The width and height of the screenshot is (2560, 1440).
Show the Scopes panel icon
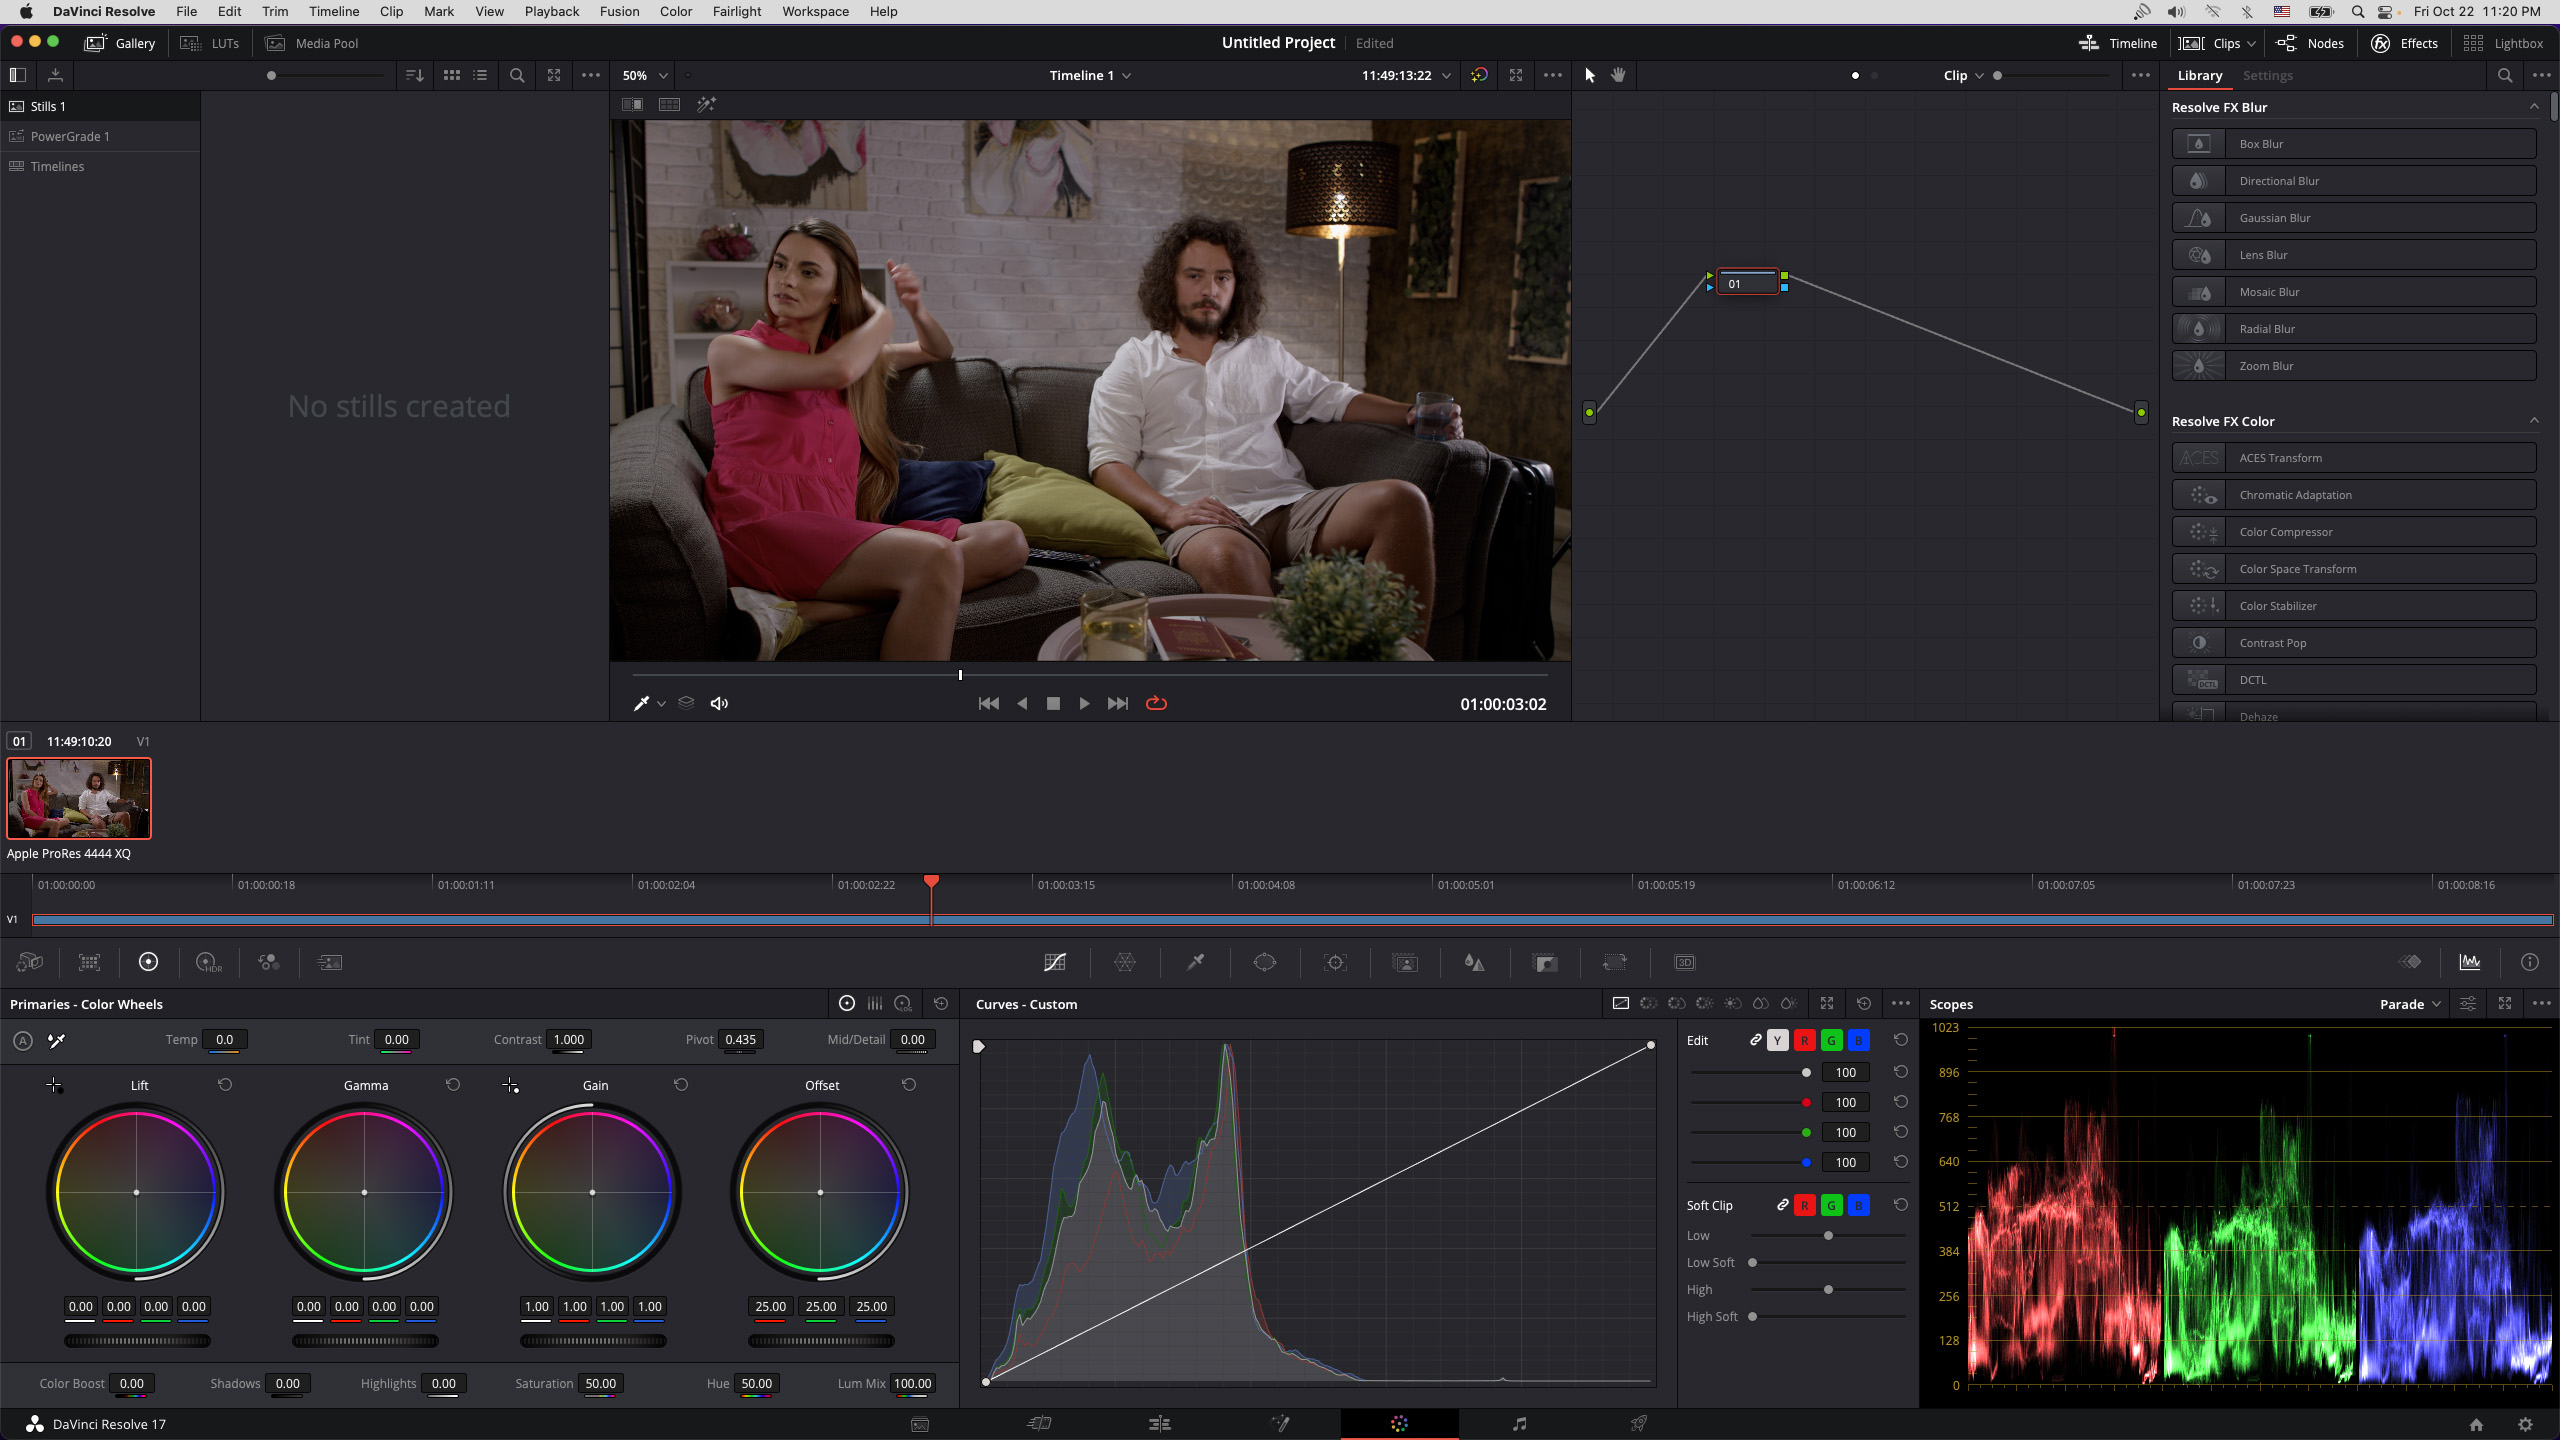pos(2470,962)
